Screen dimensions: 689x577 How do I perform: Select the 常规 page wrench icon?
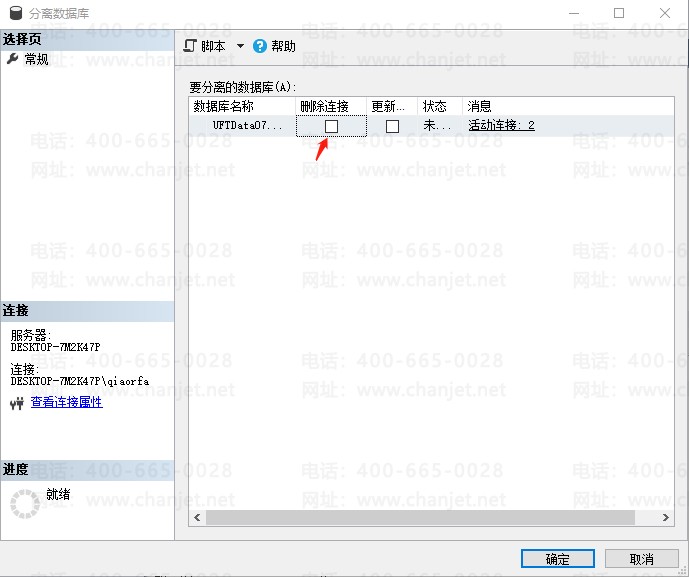tap(13, 59)
